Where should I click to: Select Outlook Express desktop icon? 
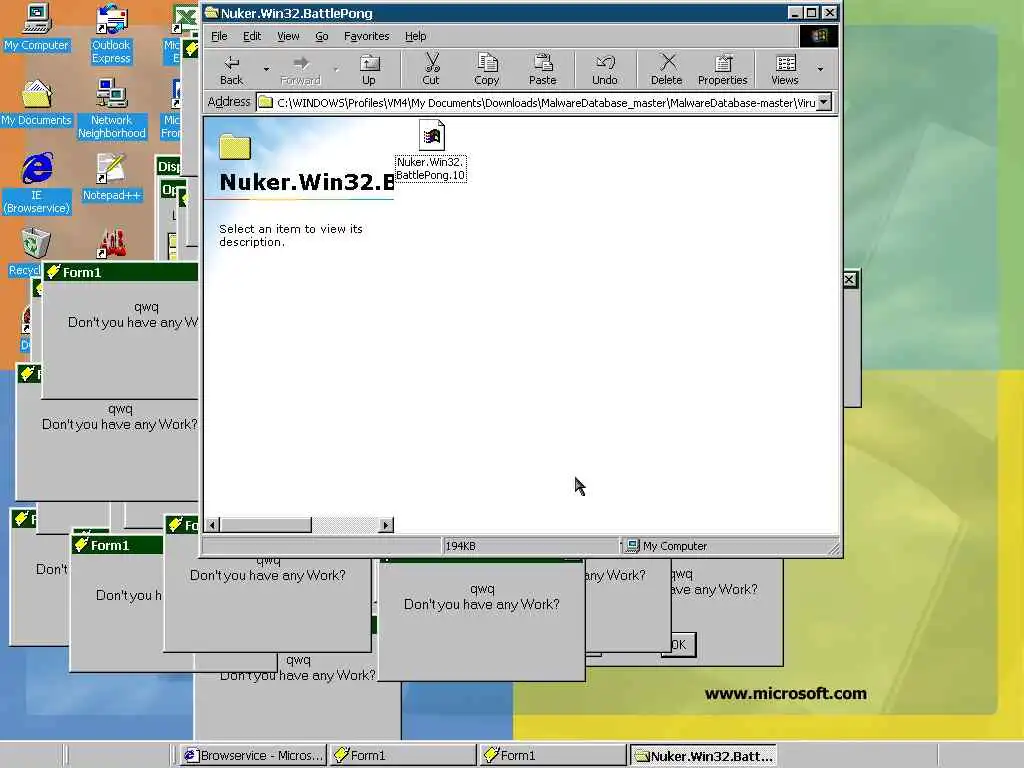coord(111,34)
